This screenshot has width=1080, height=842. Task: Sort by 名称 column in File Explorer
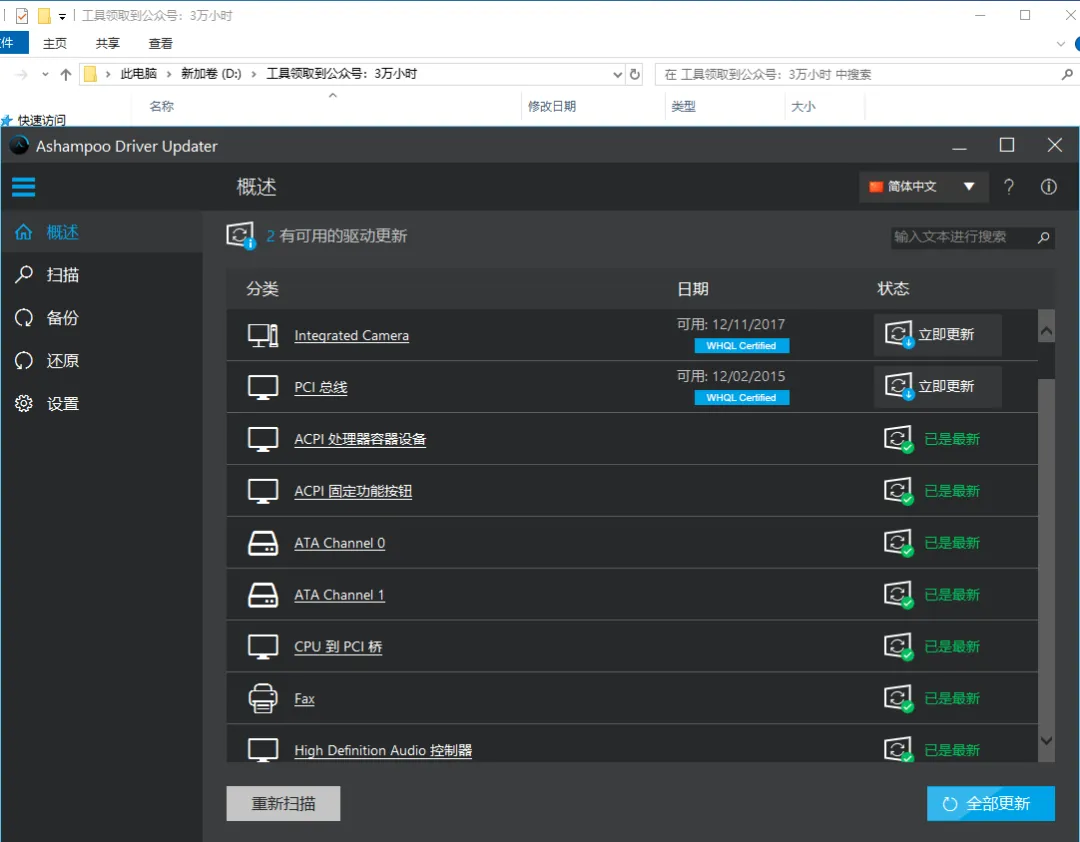click(x=162, y=106)
